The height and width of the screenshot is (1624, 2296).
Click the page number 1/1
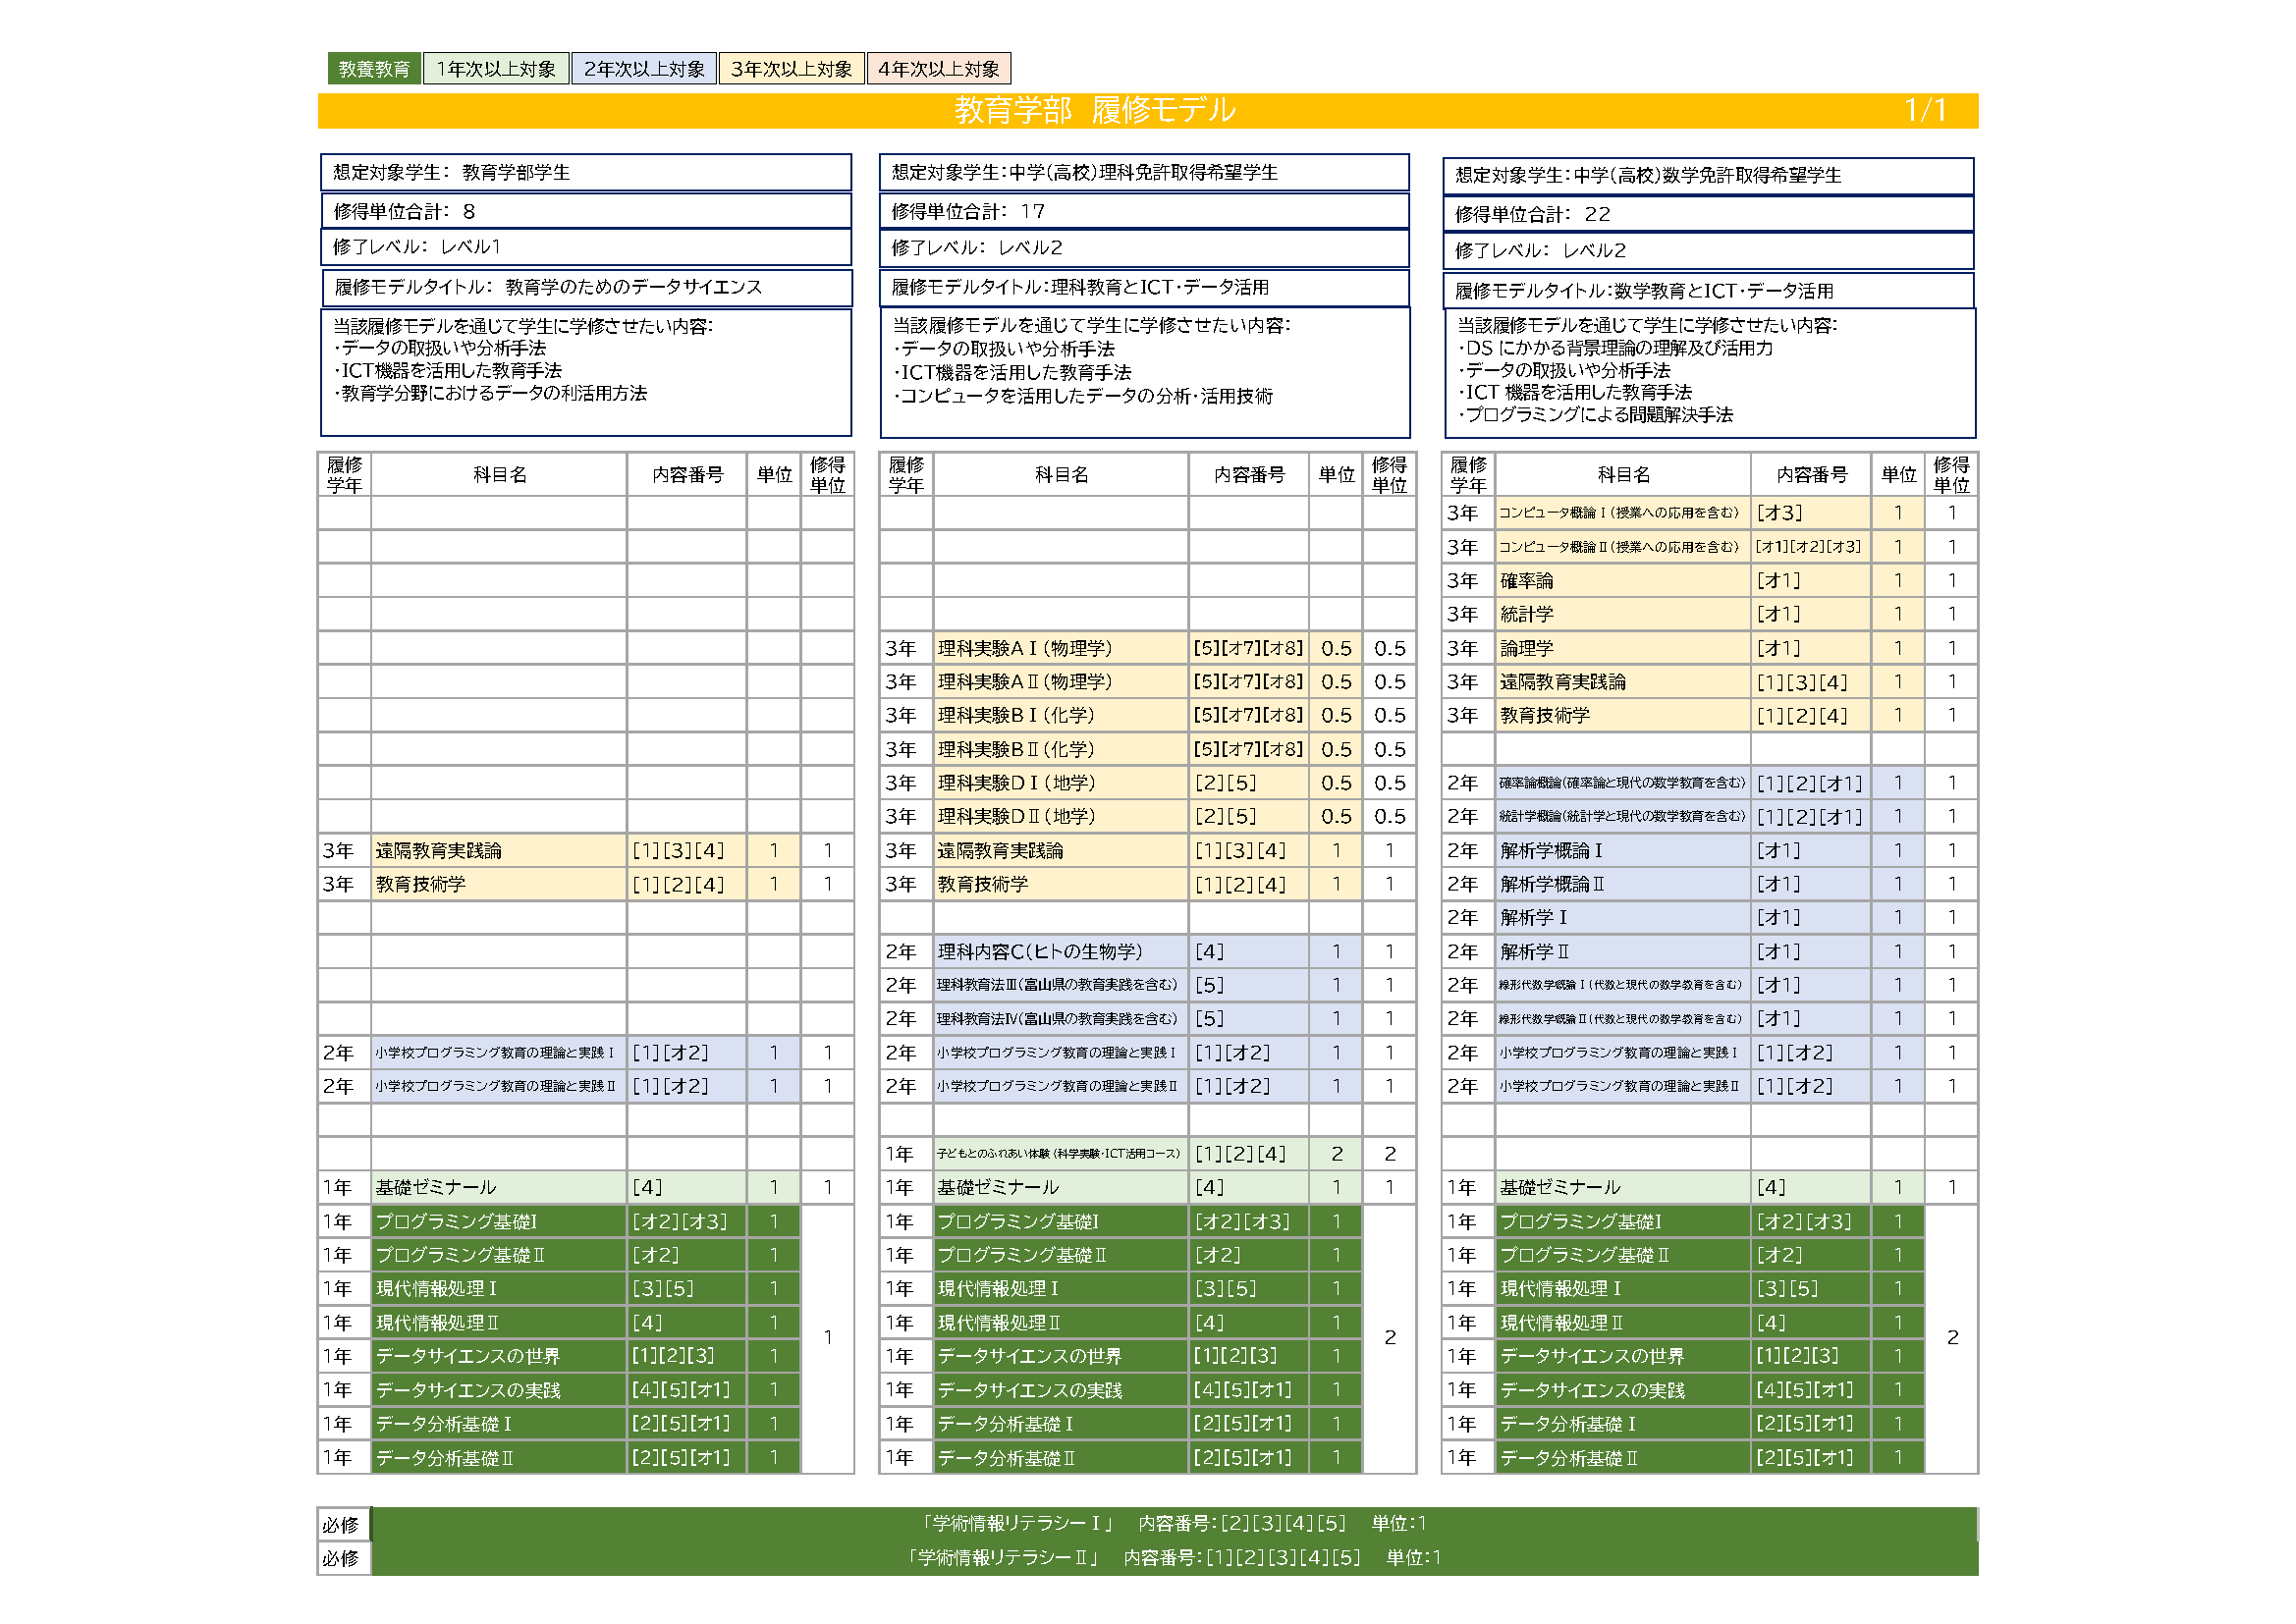[x=1924, y=110]
